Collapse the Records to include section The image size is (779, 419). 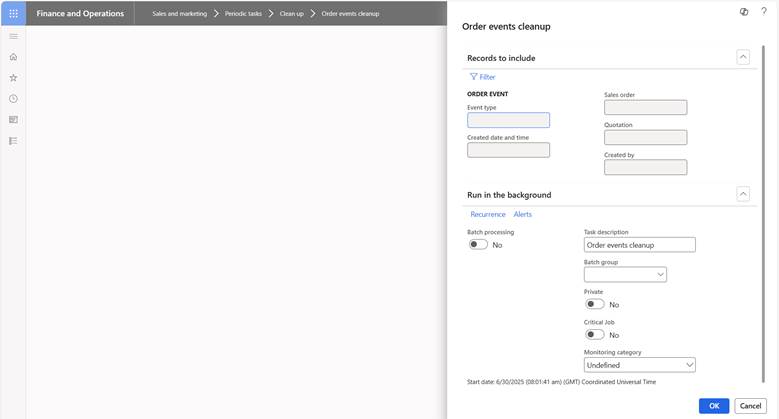pyautogui.click(x=743, y=57)
